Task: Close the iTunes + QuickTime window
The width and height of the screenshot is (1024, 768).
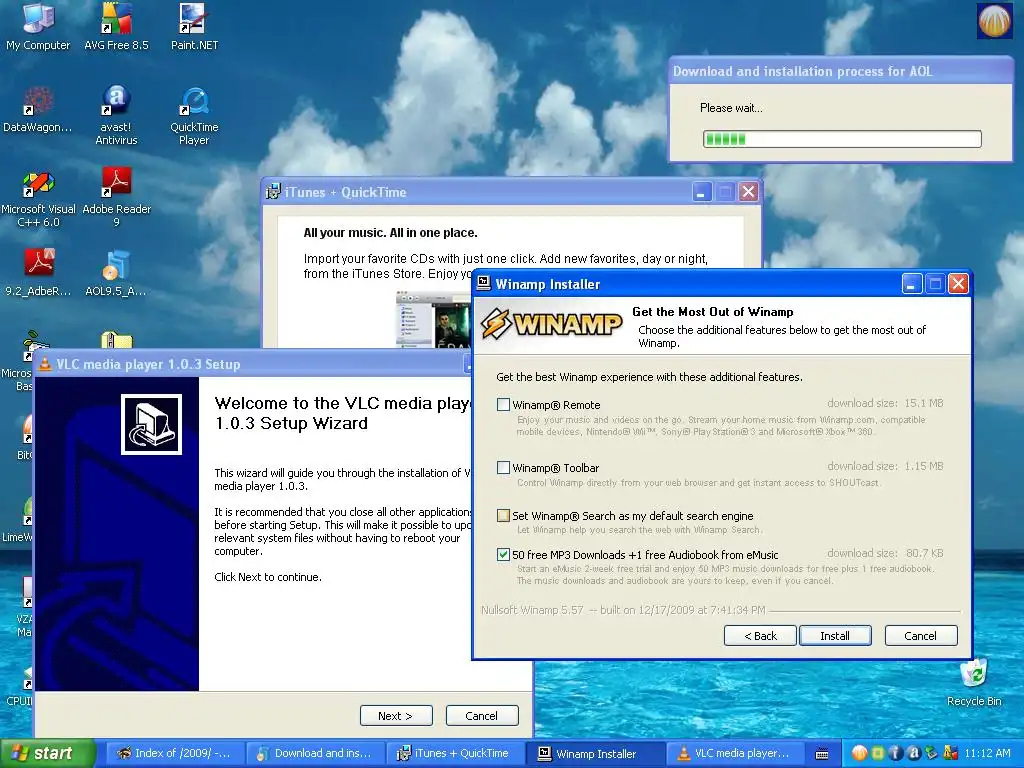Action: [x=748, y=192]
